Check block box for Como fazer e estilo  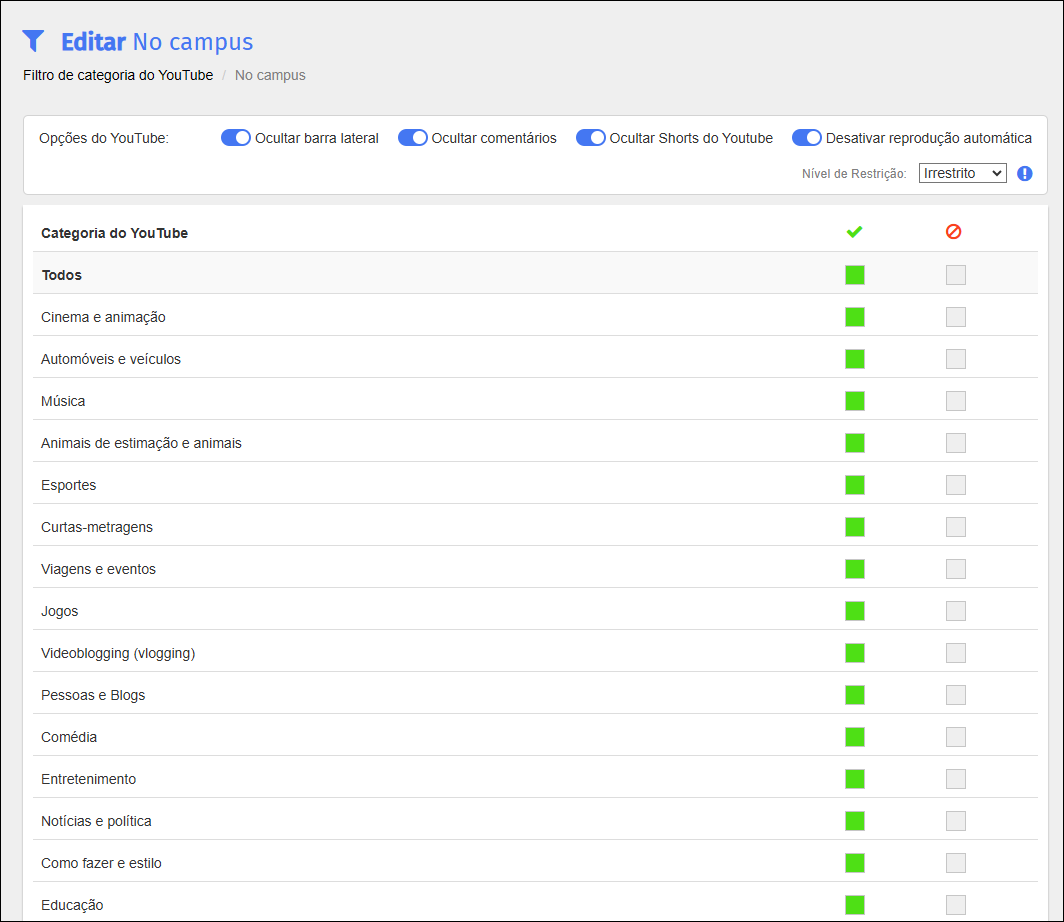coord(955,864)
